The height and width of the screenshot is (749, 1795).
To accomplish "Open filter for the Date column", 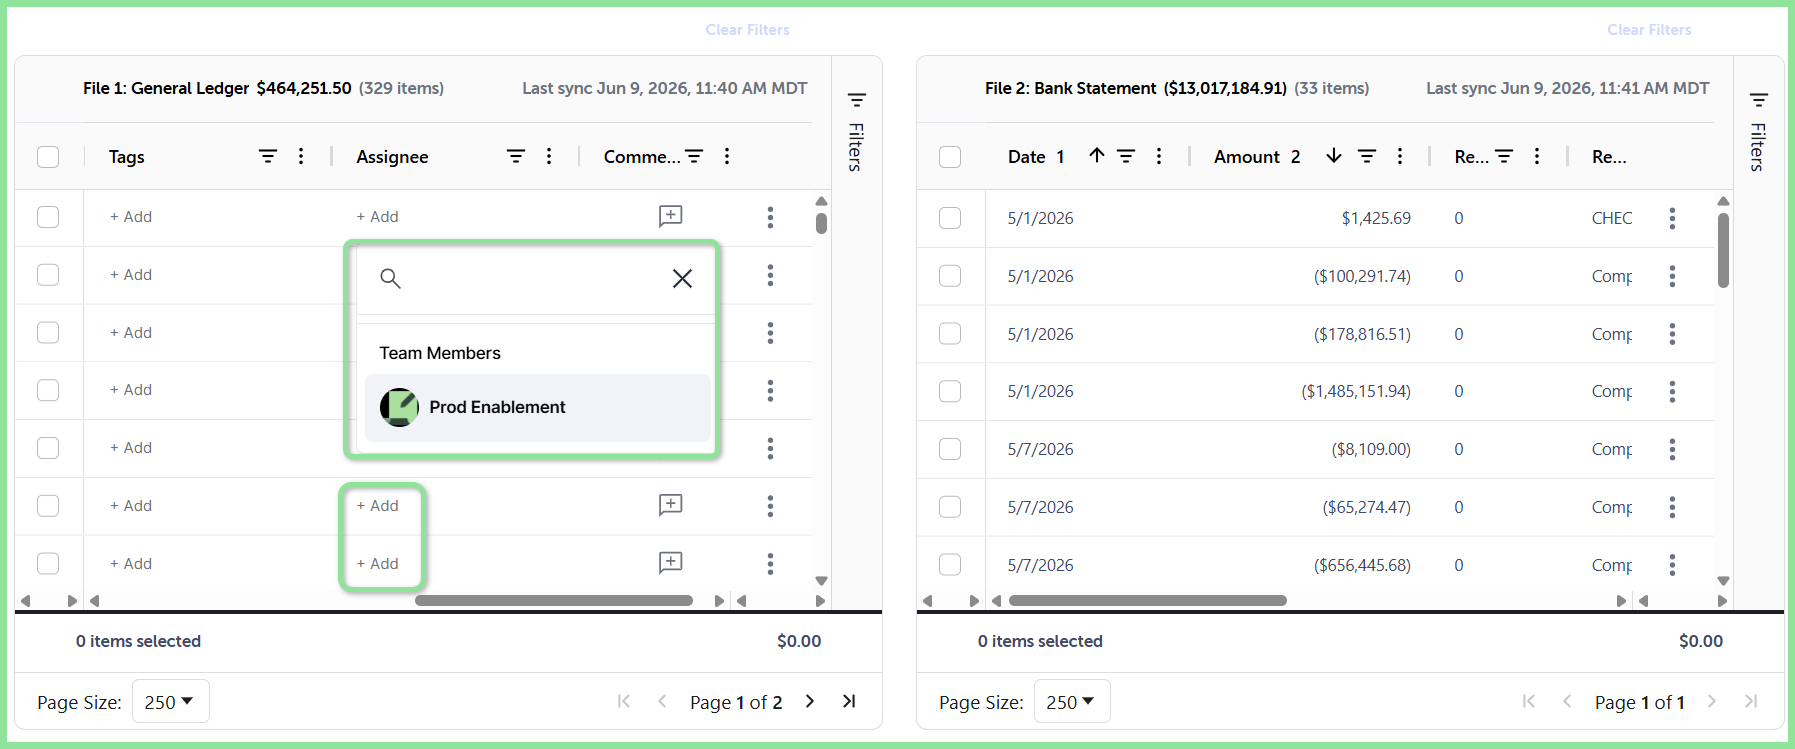I will click(x=1126, y=156).
